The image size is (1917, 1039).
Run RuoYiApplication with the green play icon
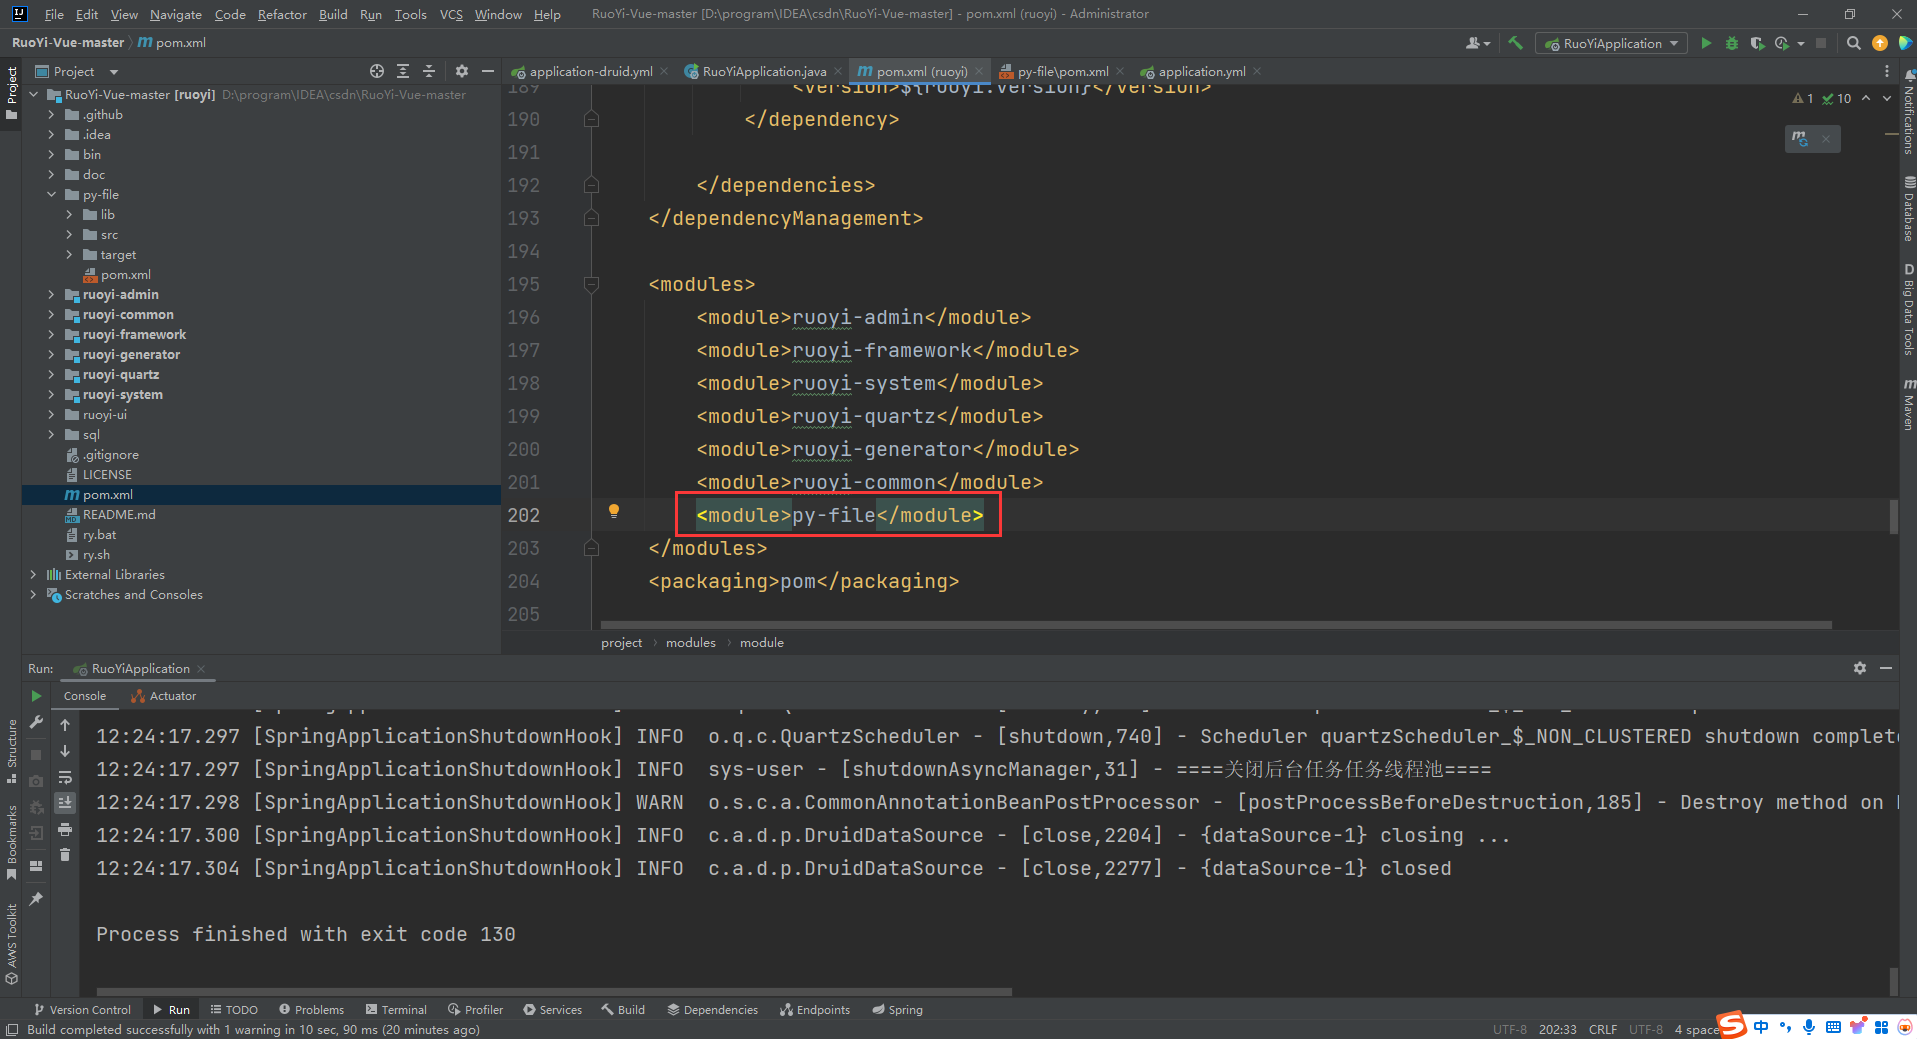tap(1706, 43)
